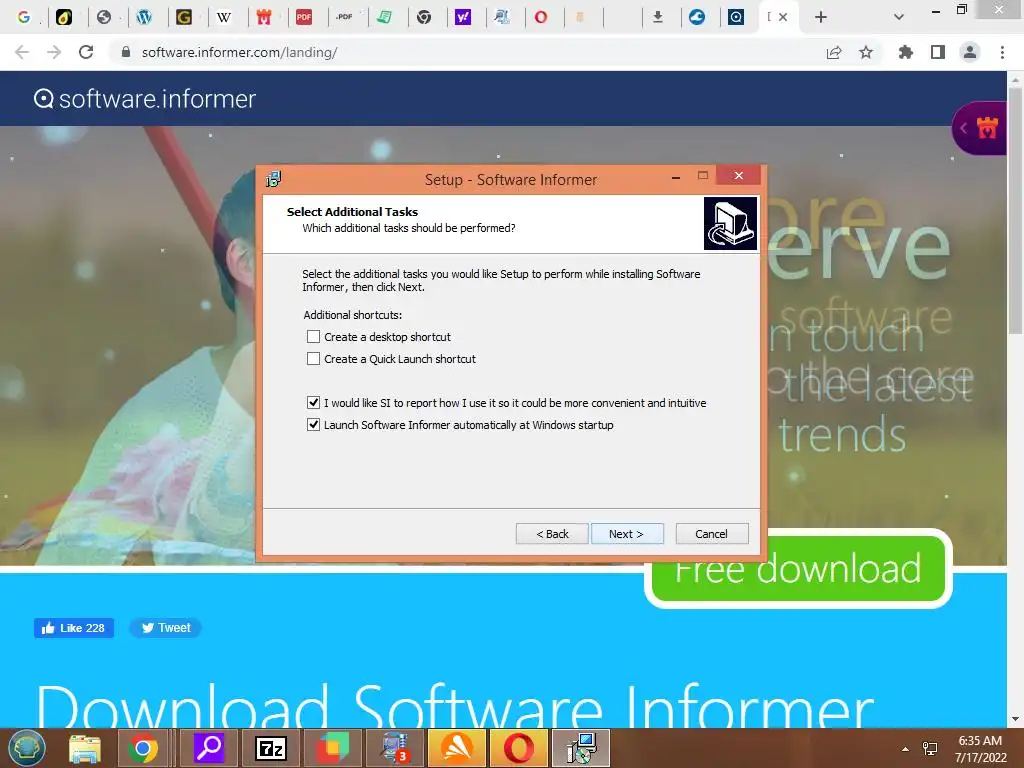Viewport: 1024px width, 768px height.
Task: Switch to the Google tab
Action: [x=24, y=17]
